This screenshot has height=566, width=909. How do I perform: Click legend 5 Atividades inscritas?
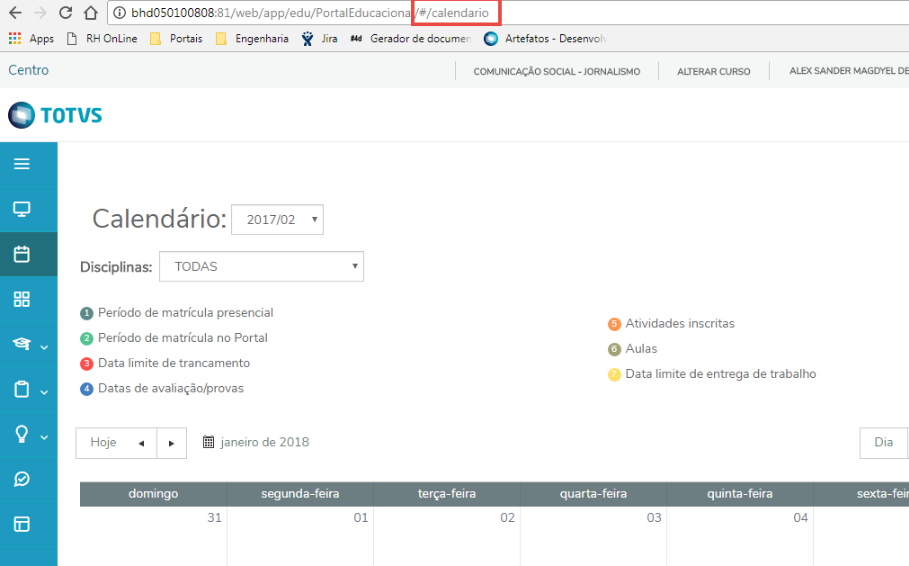tap(671, 324)
